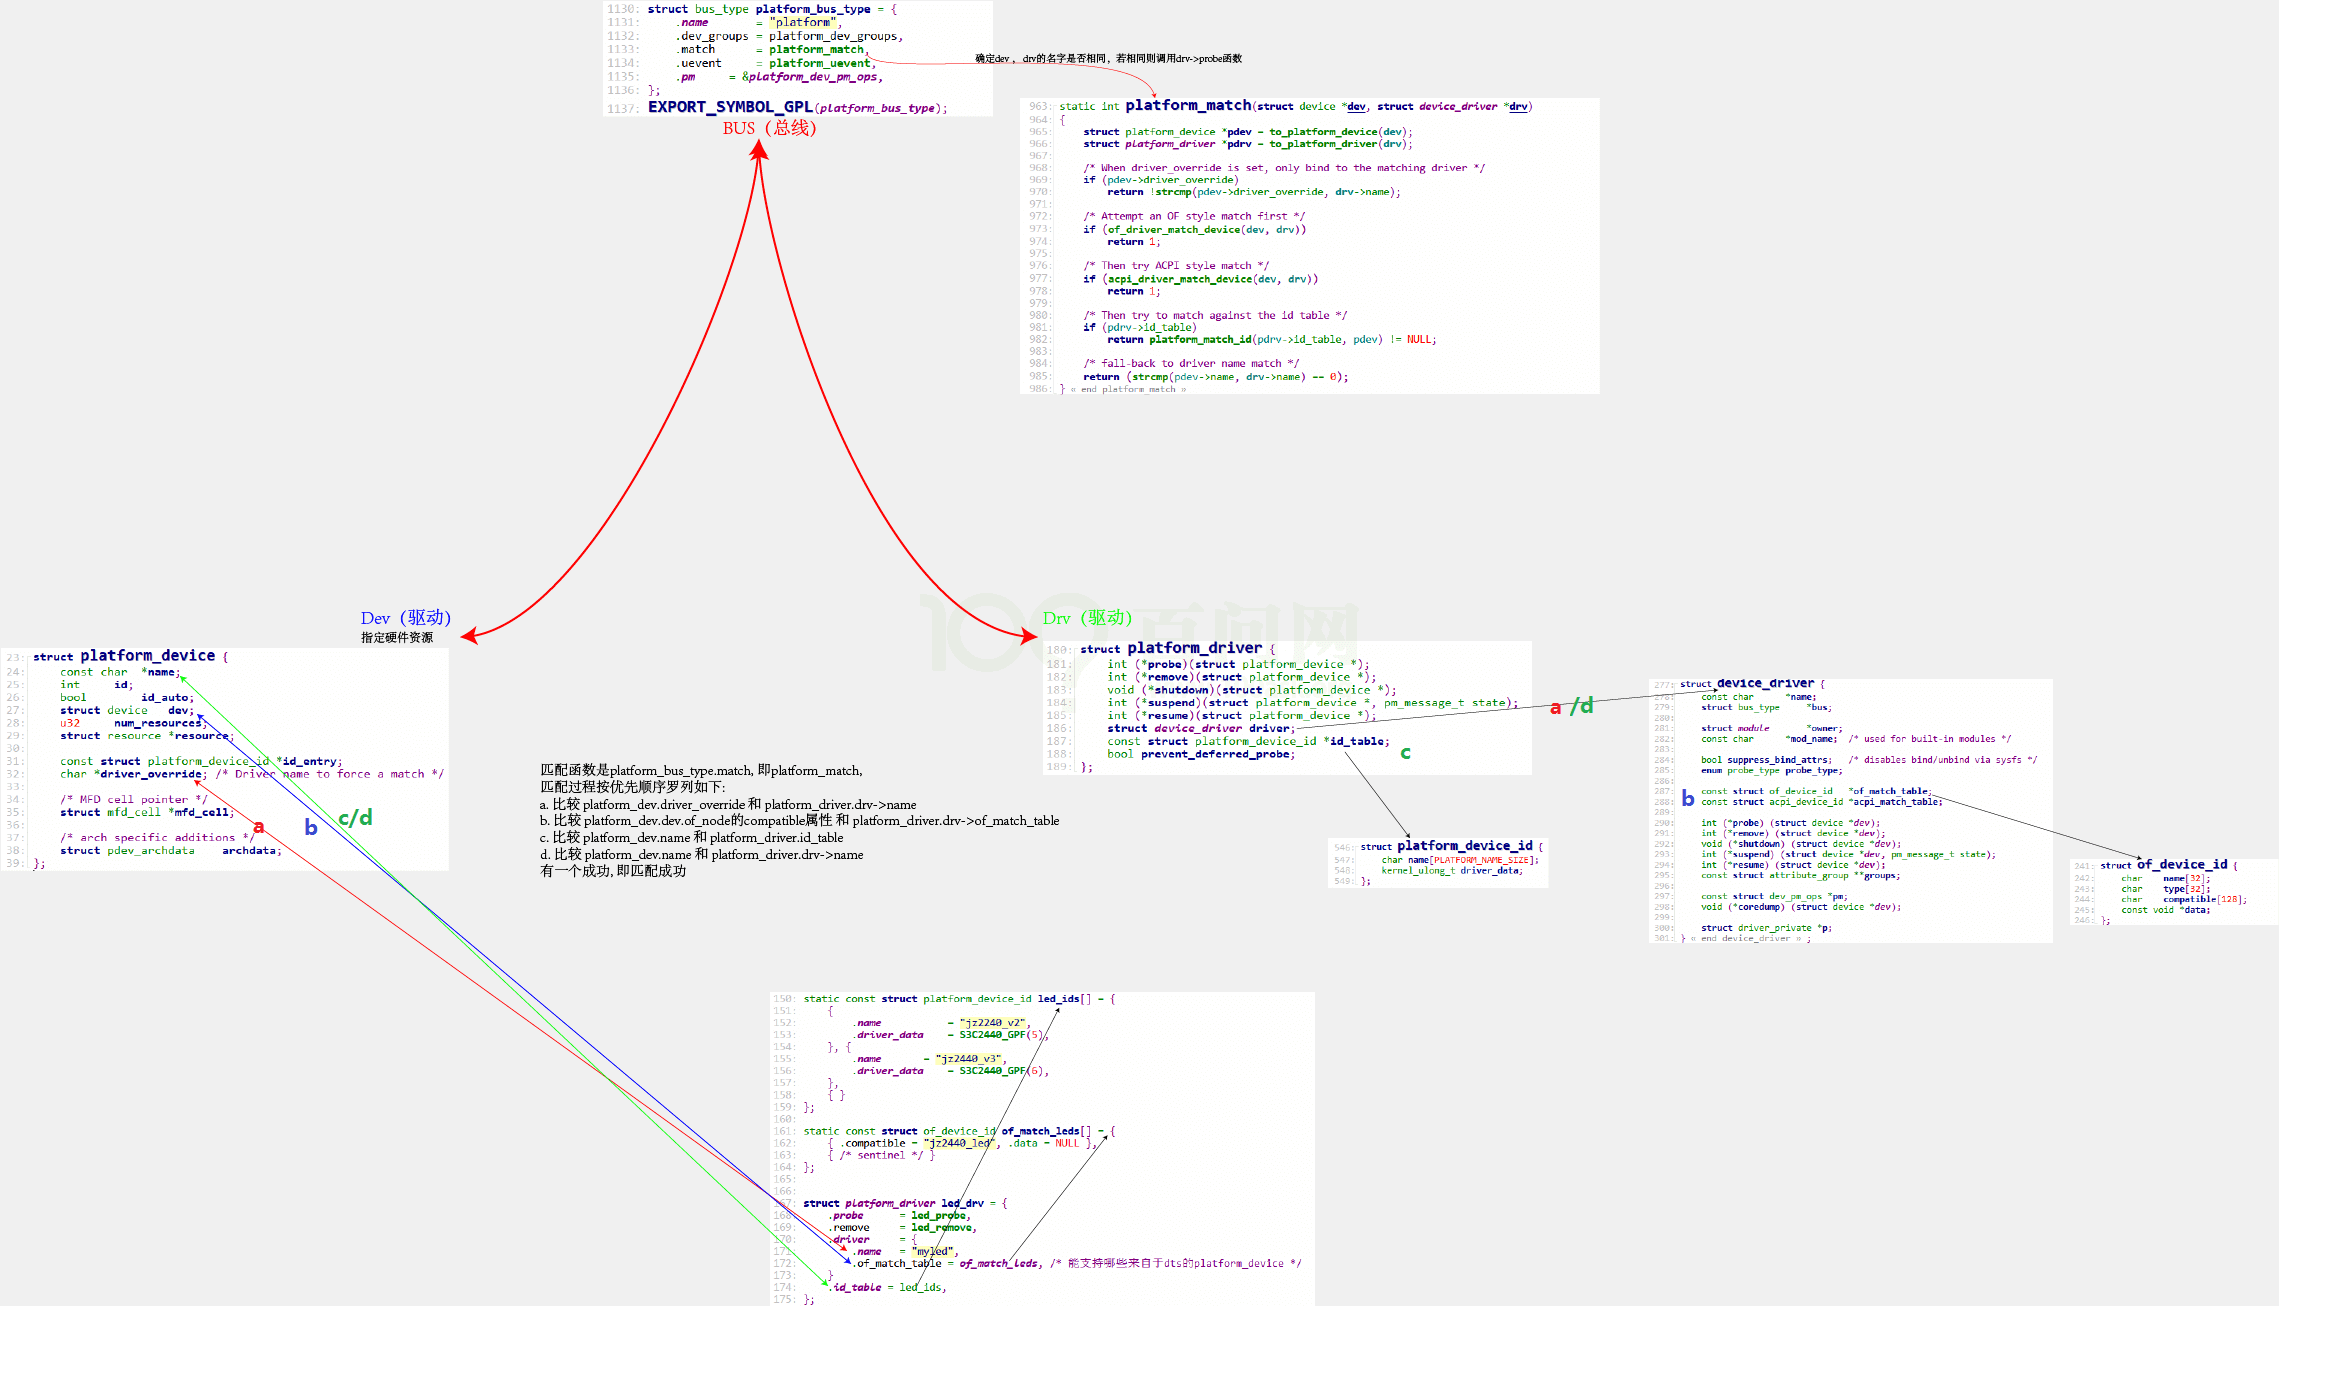Click the driver_override field in platform_device
This screenshot has width=2342, height=1384.
tap(151, 774)
